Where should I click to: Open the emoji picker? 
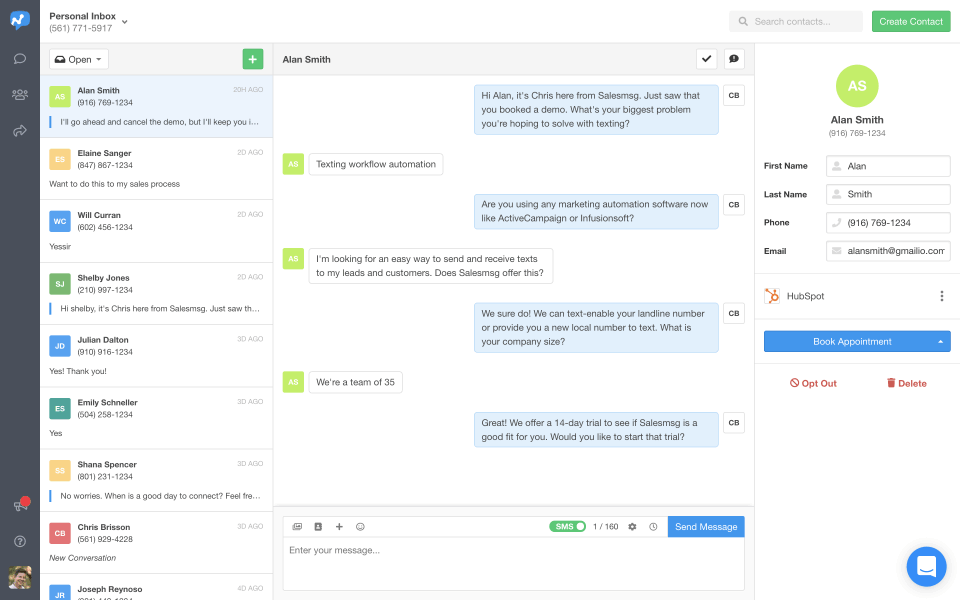(361, 527)
